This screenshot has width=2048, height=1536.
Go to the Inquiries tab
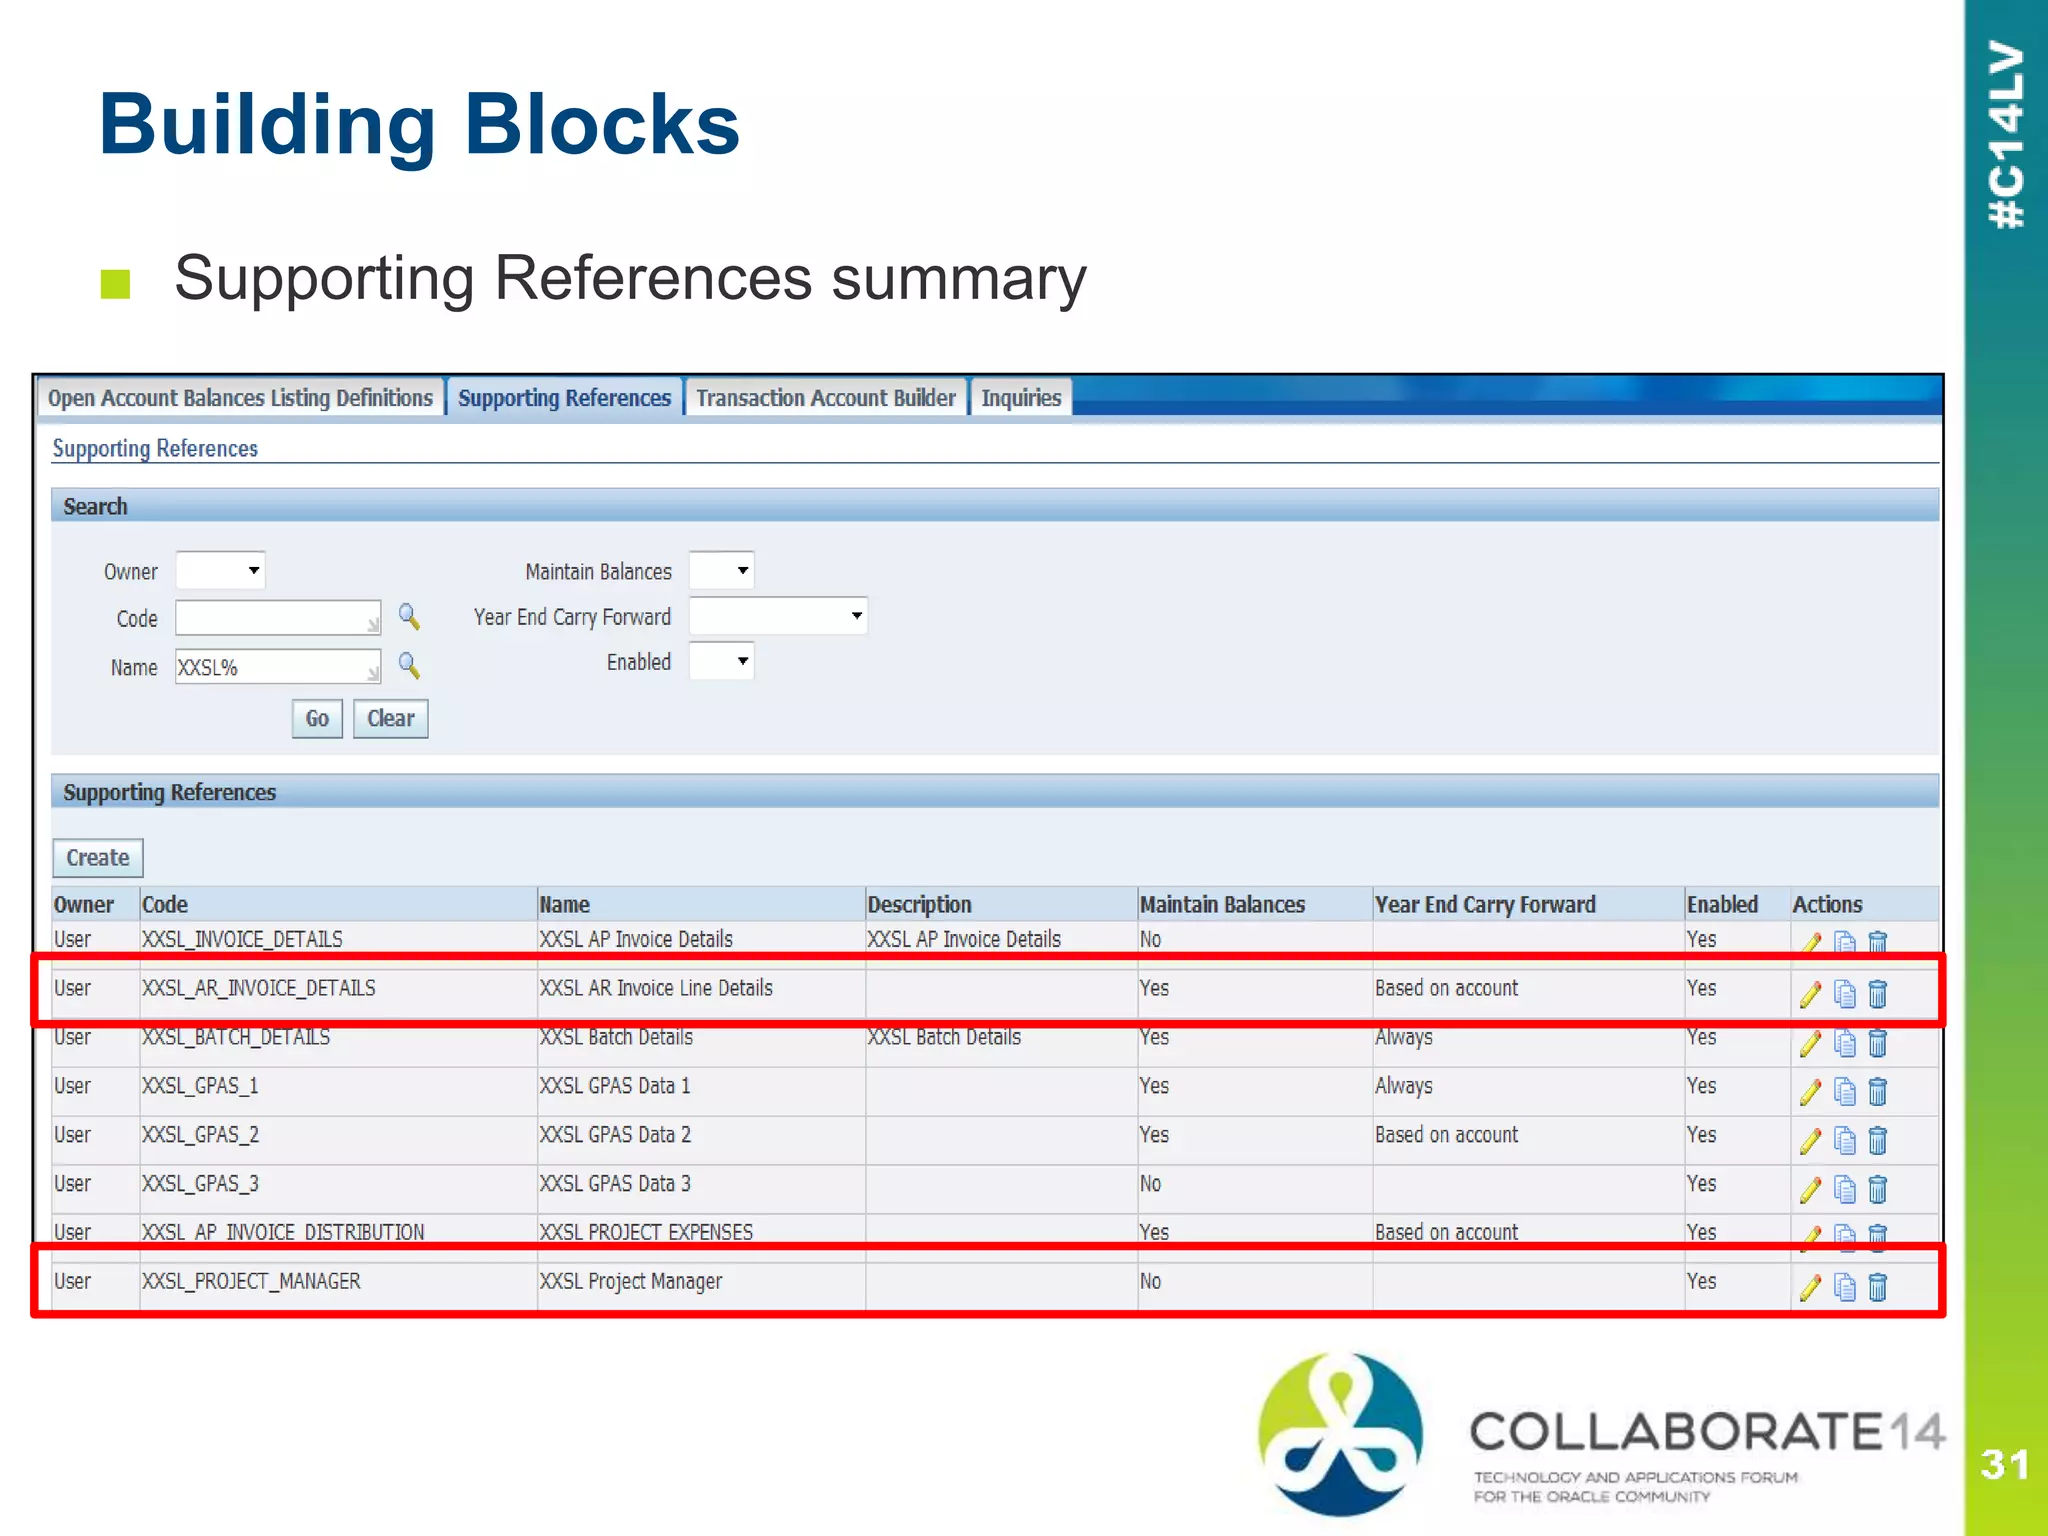1021,398
